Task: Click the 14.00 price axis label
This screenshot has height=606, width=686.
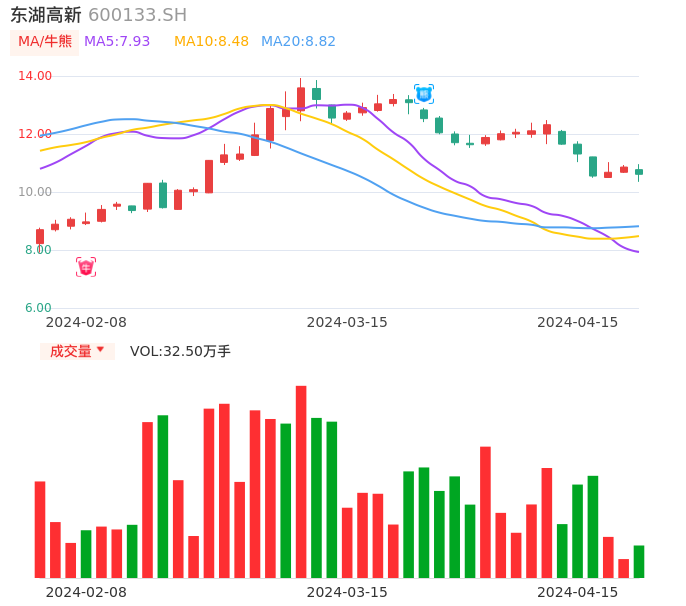Action: (x=35, y=76)
